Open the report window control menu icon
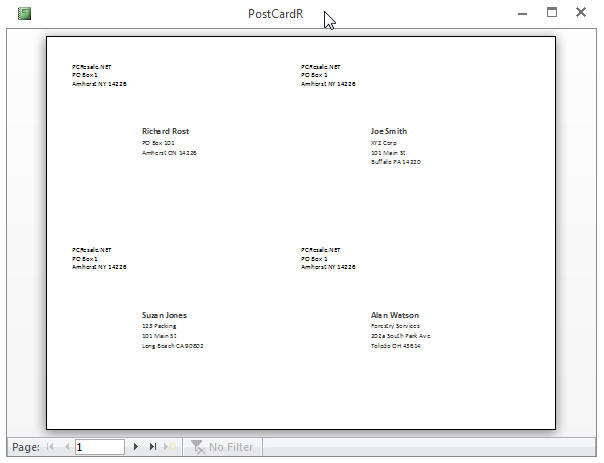 point(24,14)
